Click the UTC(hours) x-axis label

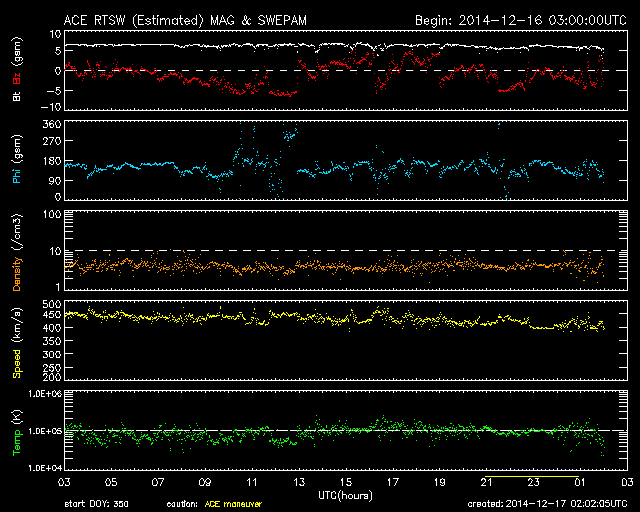[x=346, y=494]
